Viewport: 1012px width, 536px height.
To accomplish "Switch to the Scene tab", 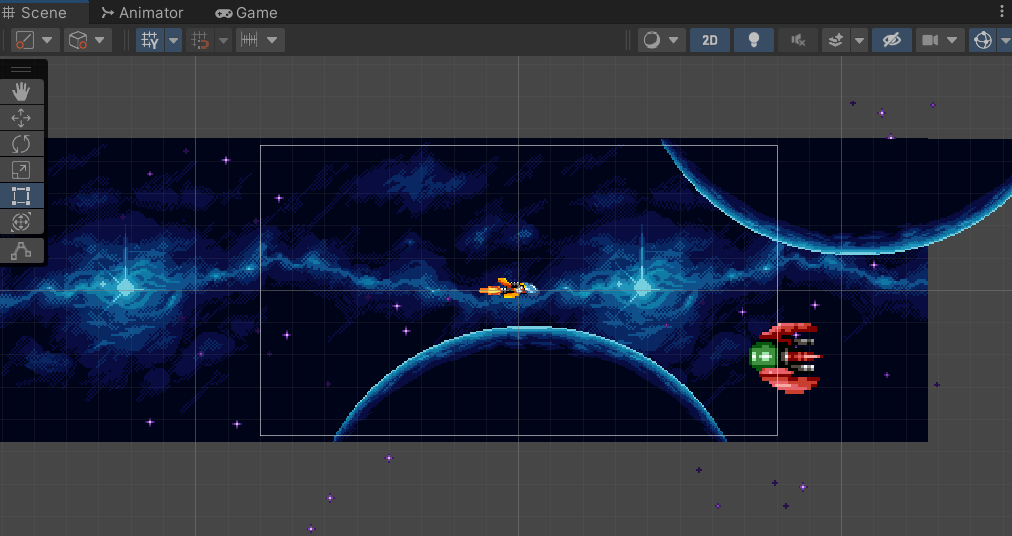I will pyautogui.click(x=35, y=13).
